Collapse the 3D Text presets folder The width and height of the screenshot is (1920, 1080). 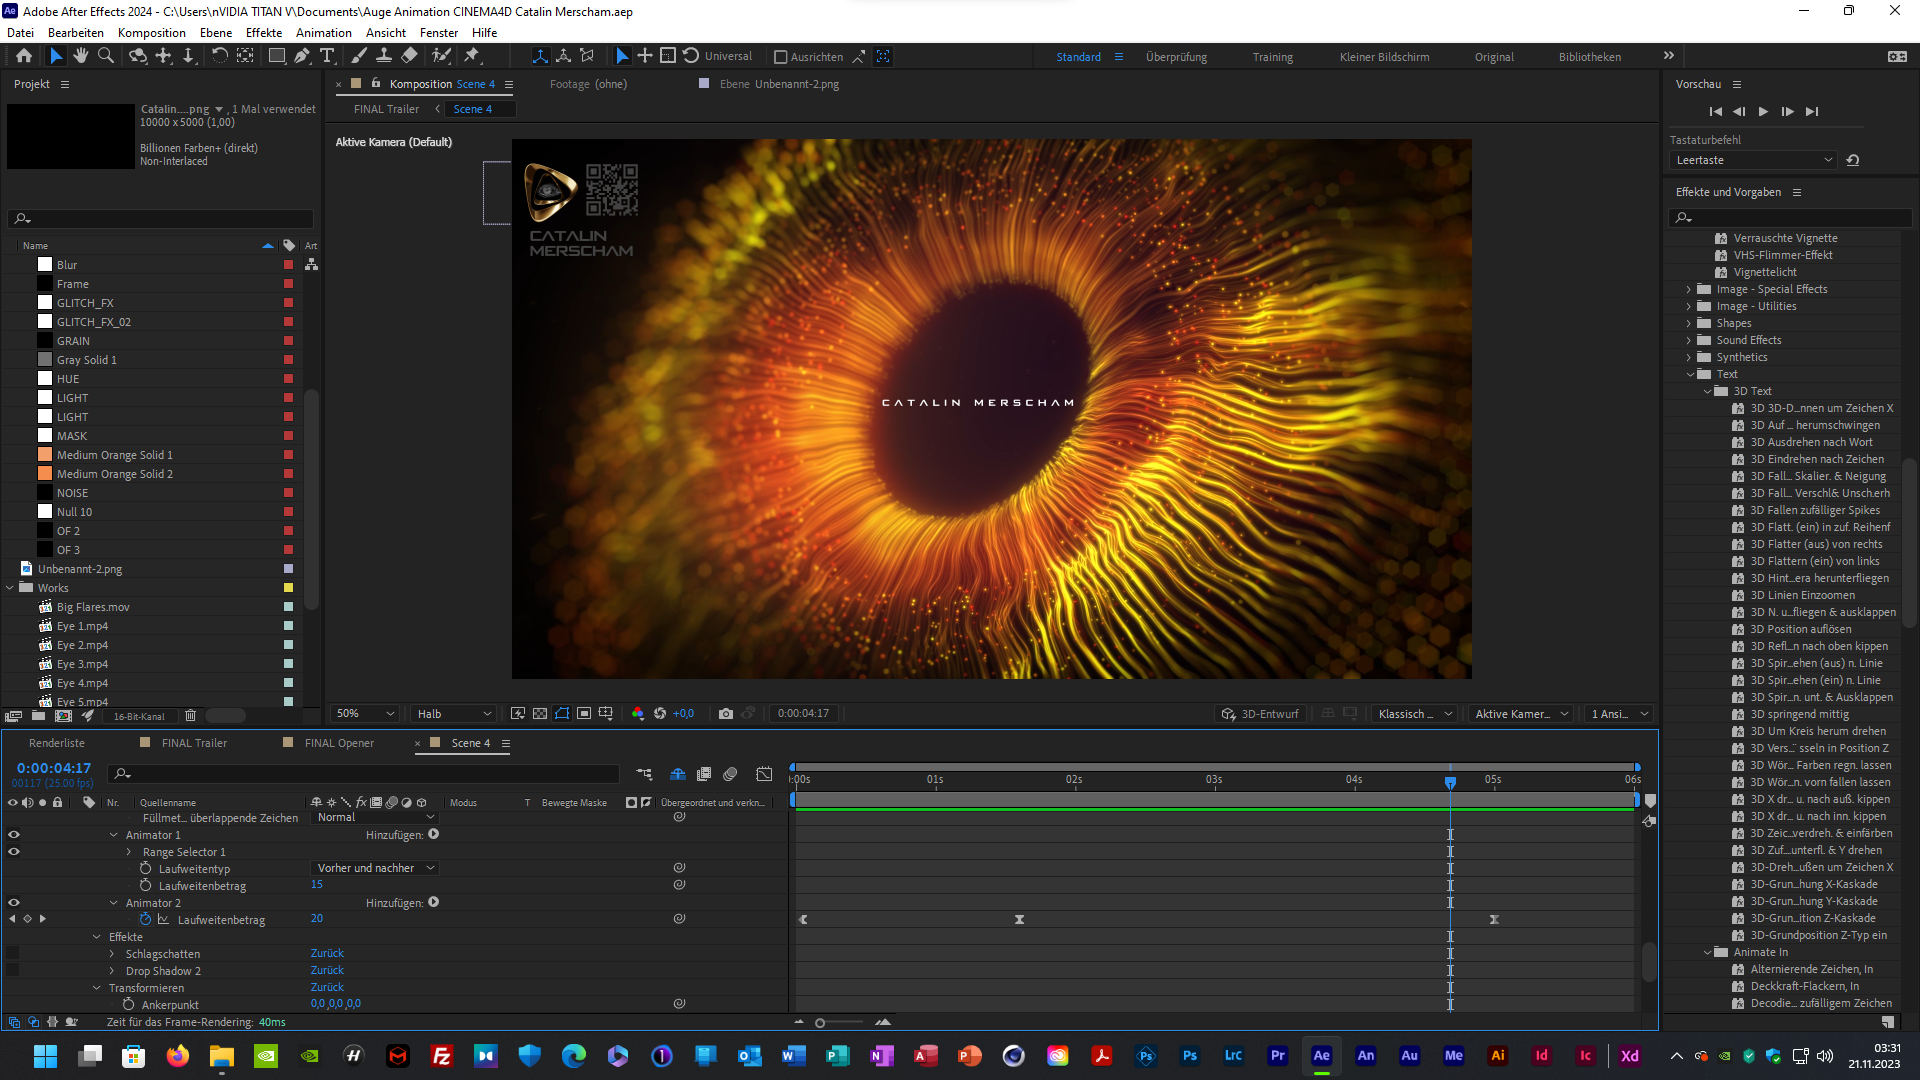point(1708,392)
